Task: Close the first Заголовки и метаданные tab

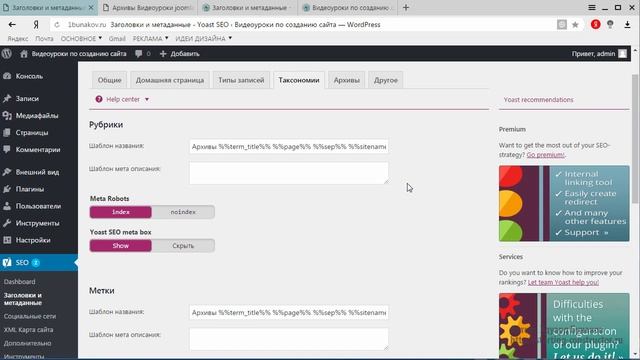Action: point(91,7)
